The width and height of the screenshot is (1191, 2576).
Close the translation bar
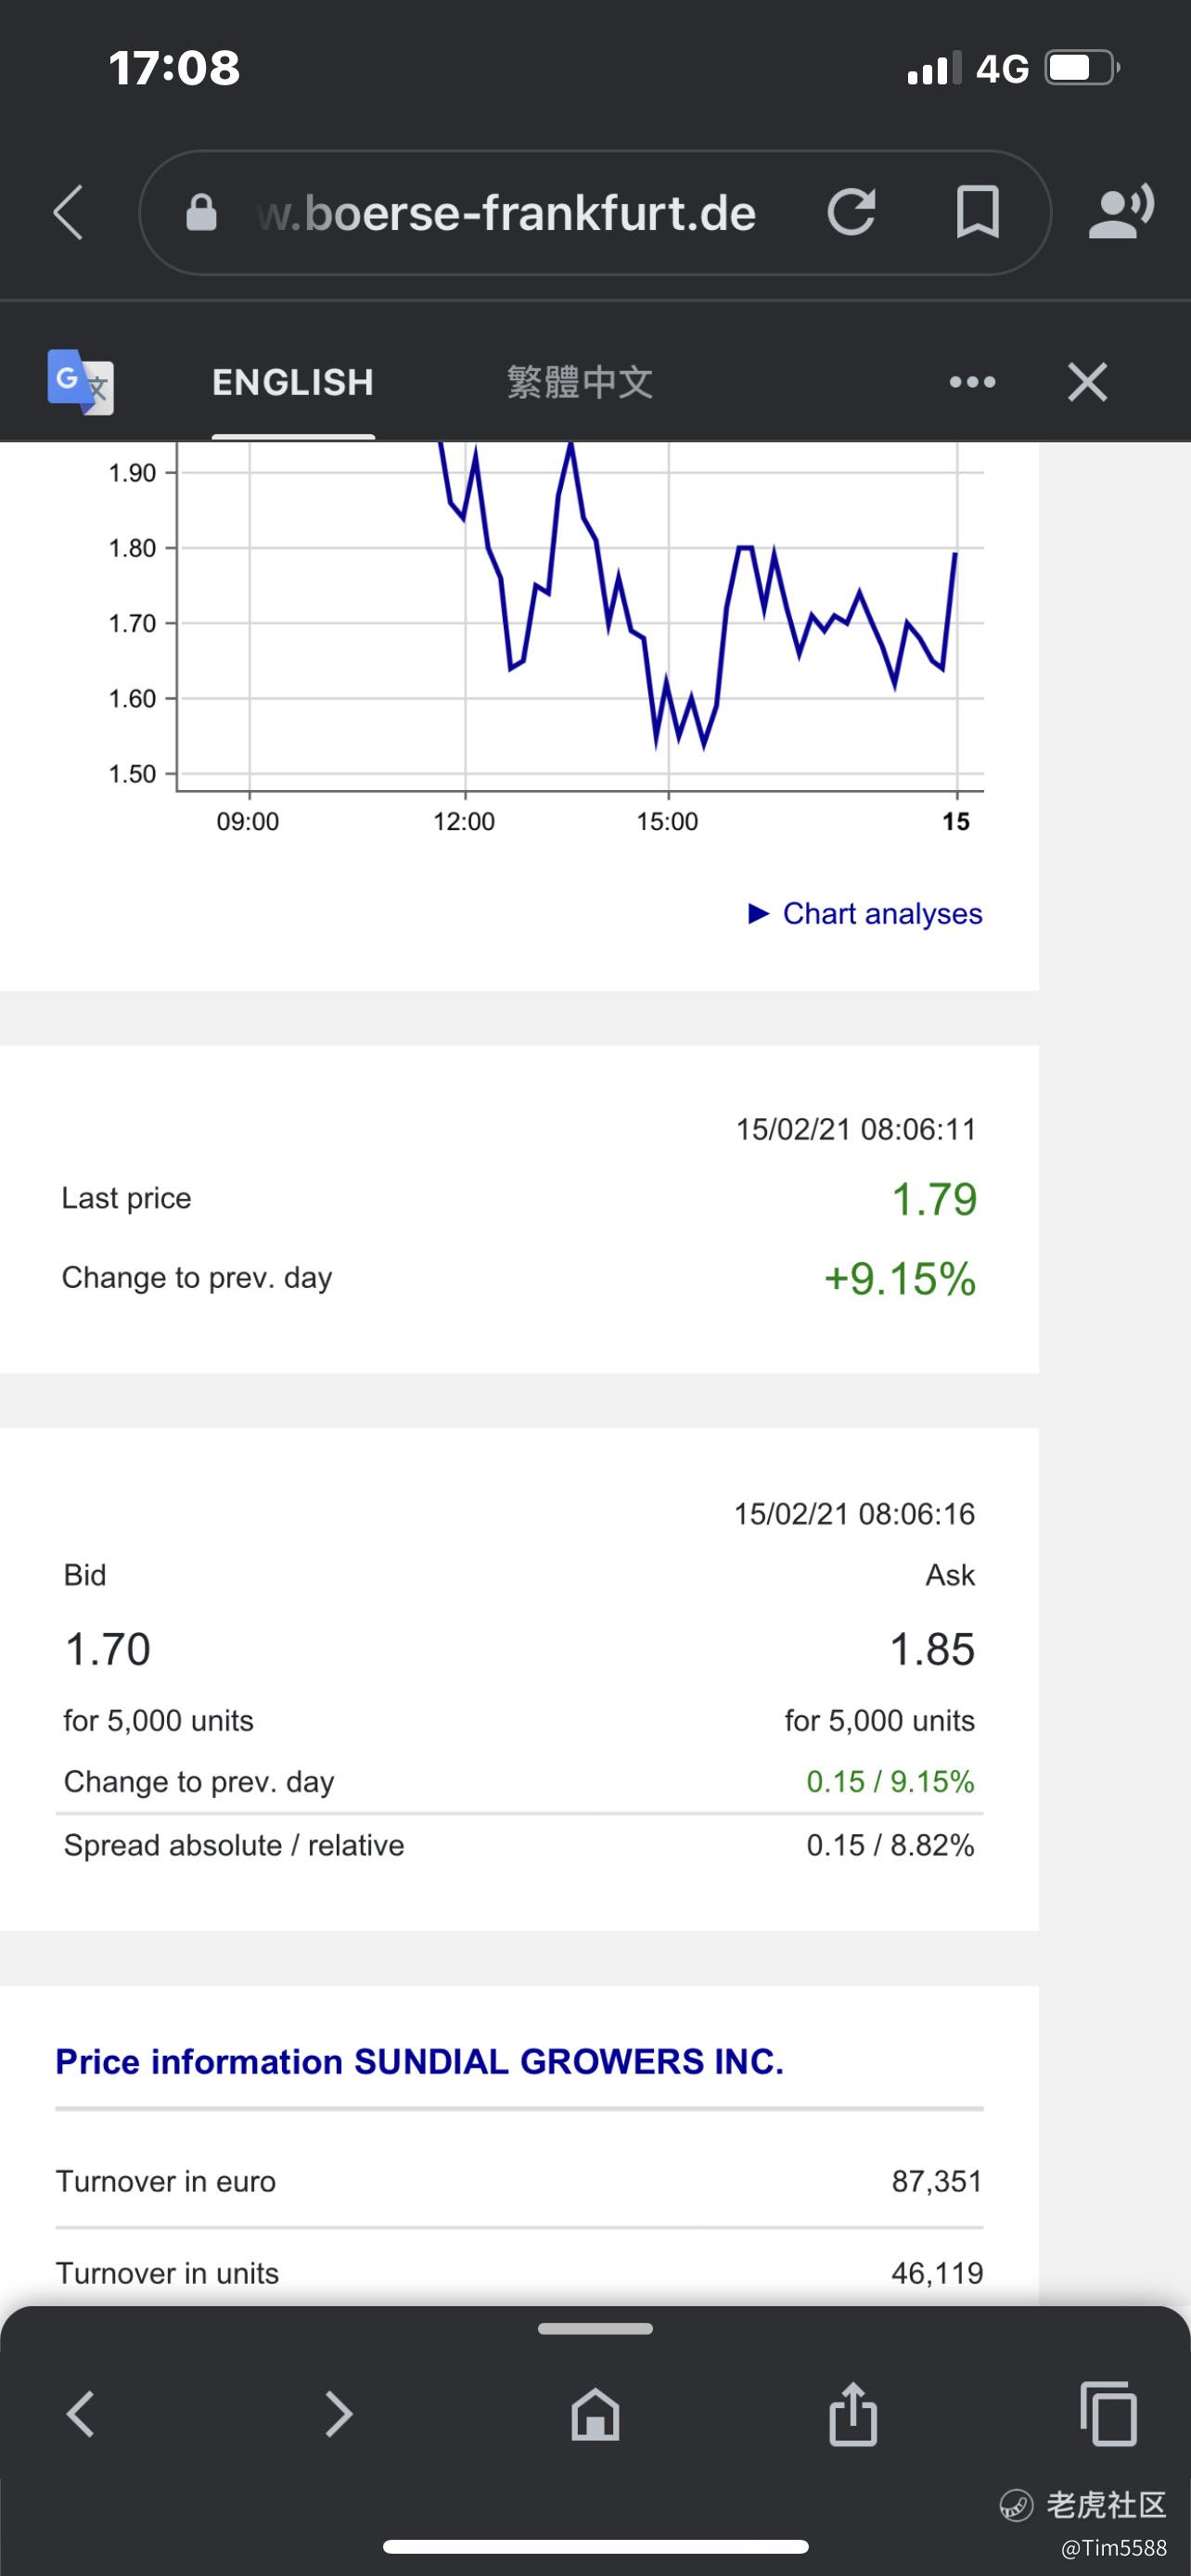point(1087,382)
